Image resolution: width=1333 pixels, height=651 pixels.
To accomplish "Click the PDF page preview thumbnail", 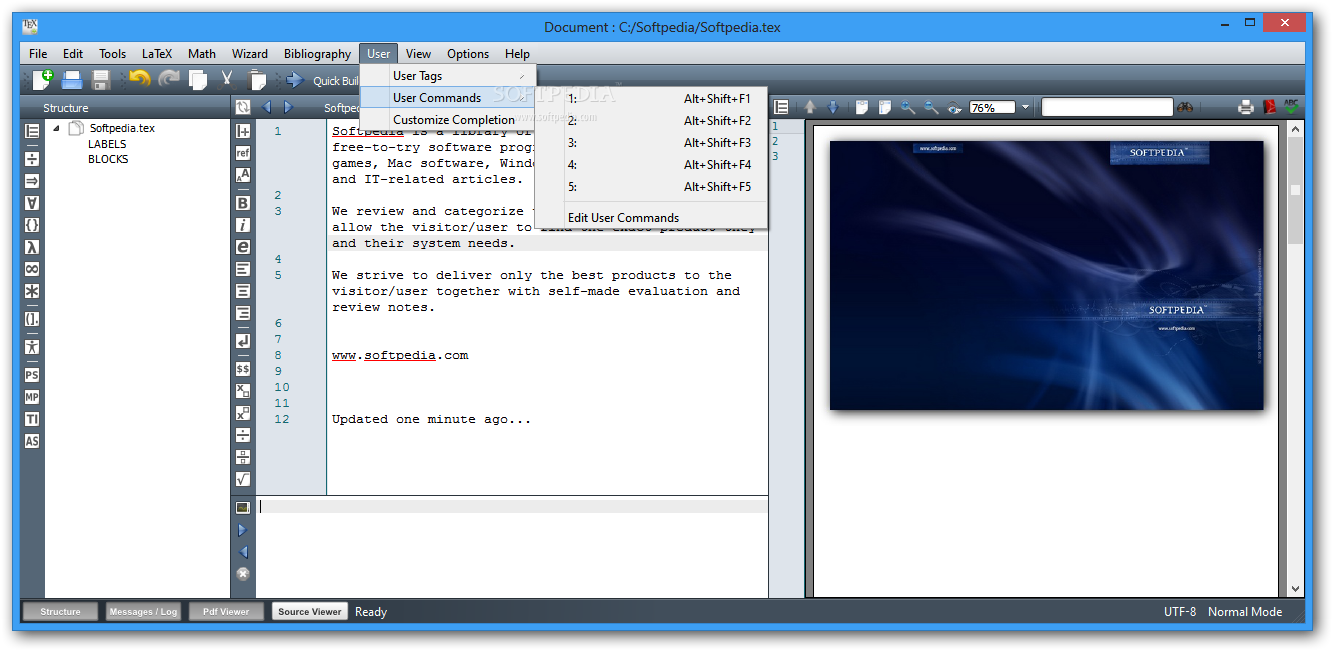I will 1046,275.
